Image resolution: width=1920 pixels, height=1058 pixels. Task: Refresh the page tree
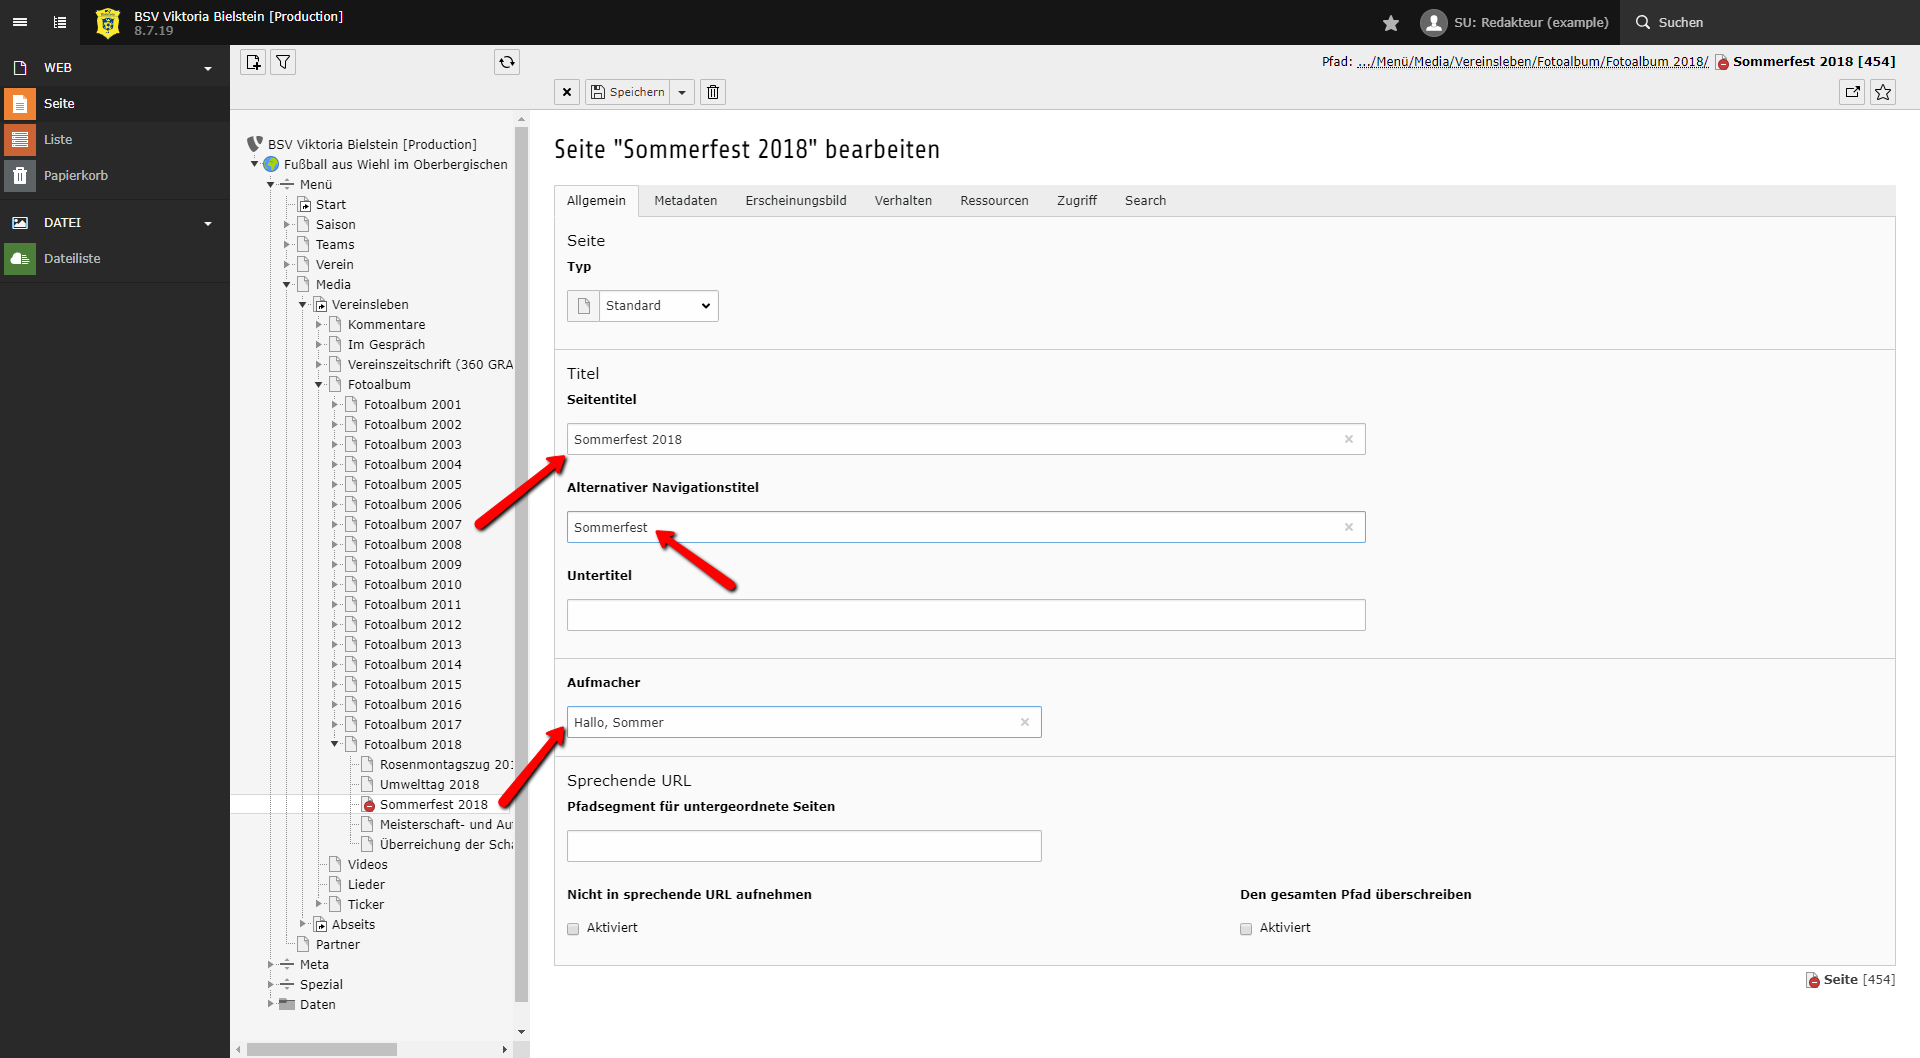coord(507,62)
